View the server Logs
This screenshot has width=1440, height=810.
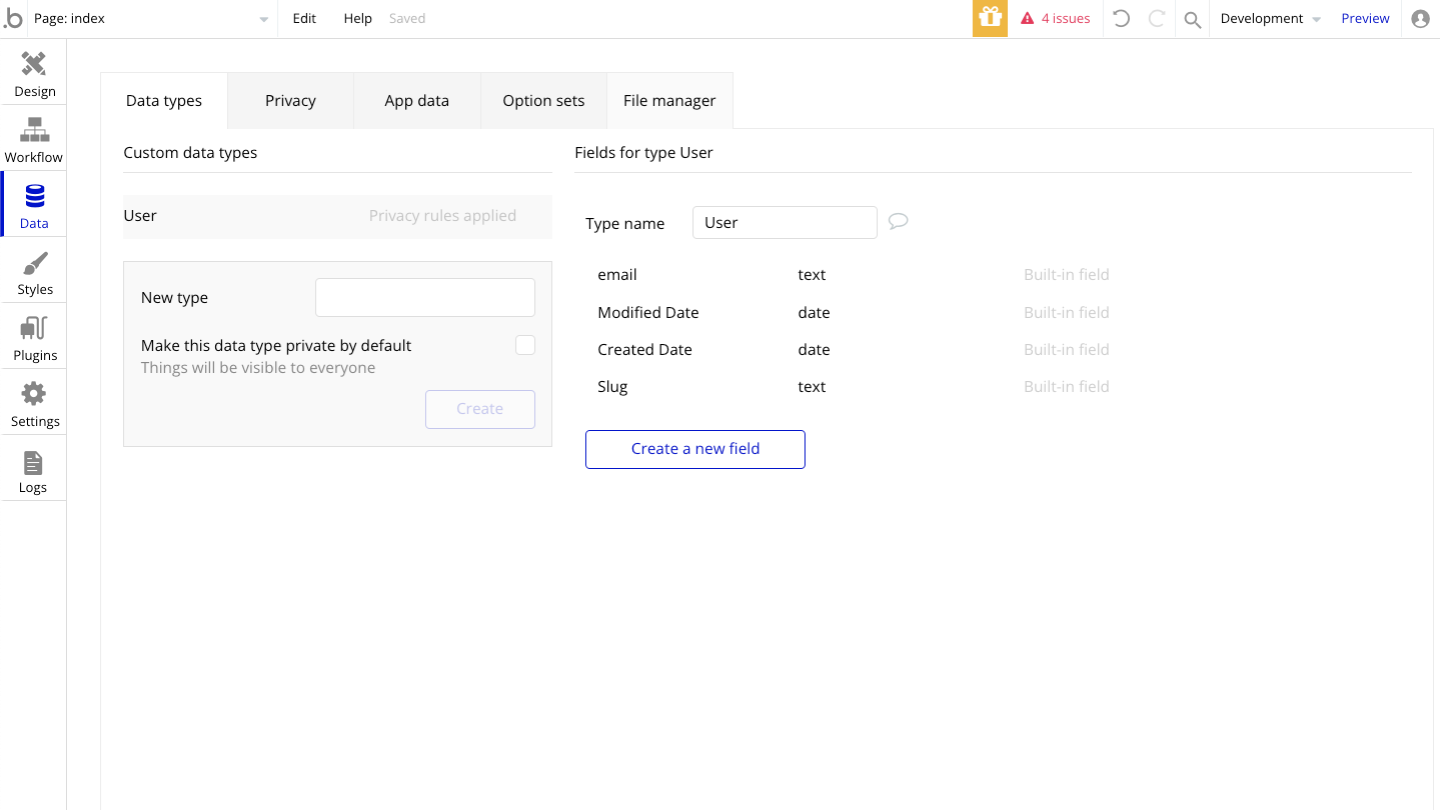coord(34,468)
